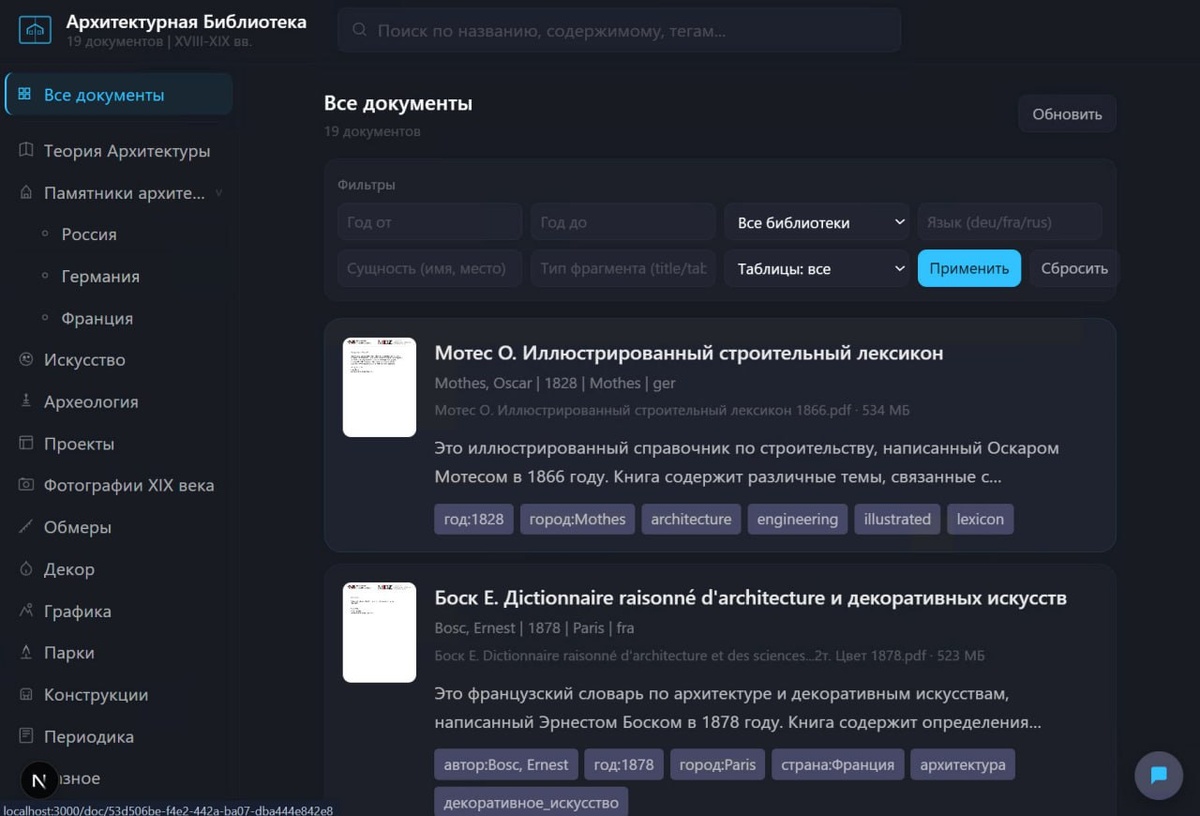Screen dimensions: 1200x816
Task: Select Все документы in sidebar
Action: (x=119, y=95)
